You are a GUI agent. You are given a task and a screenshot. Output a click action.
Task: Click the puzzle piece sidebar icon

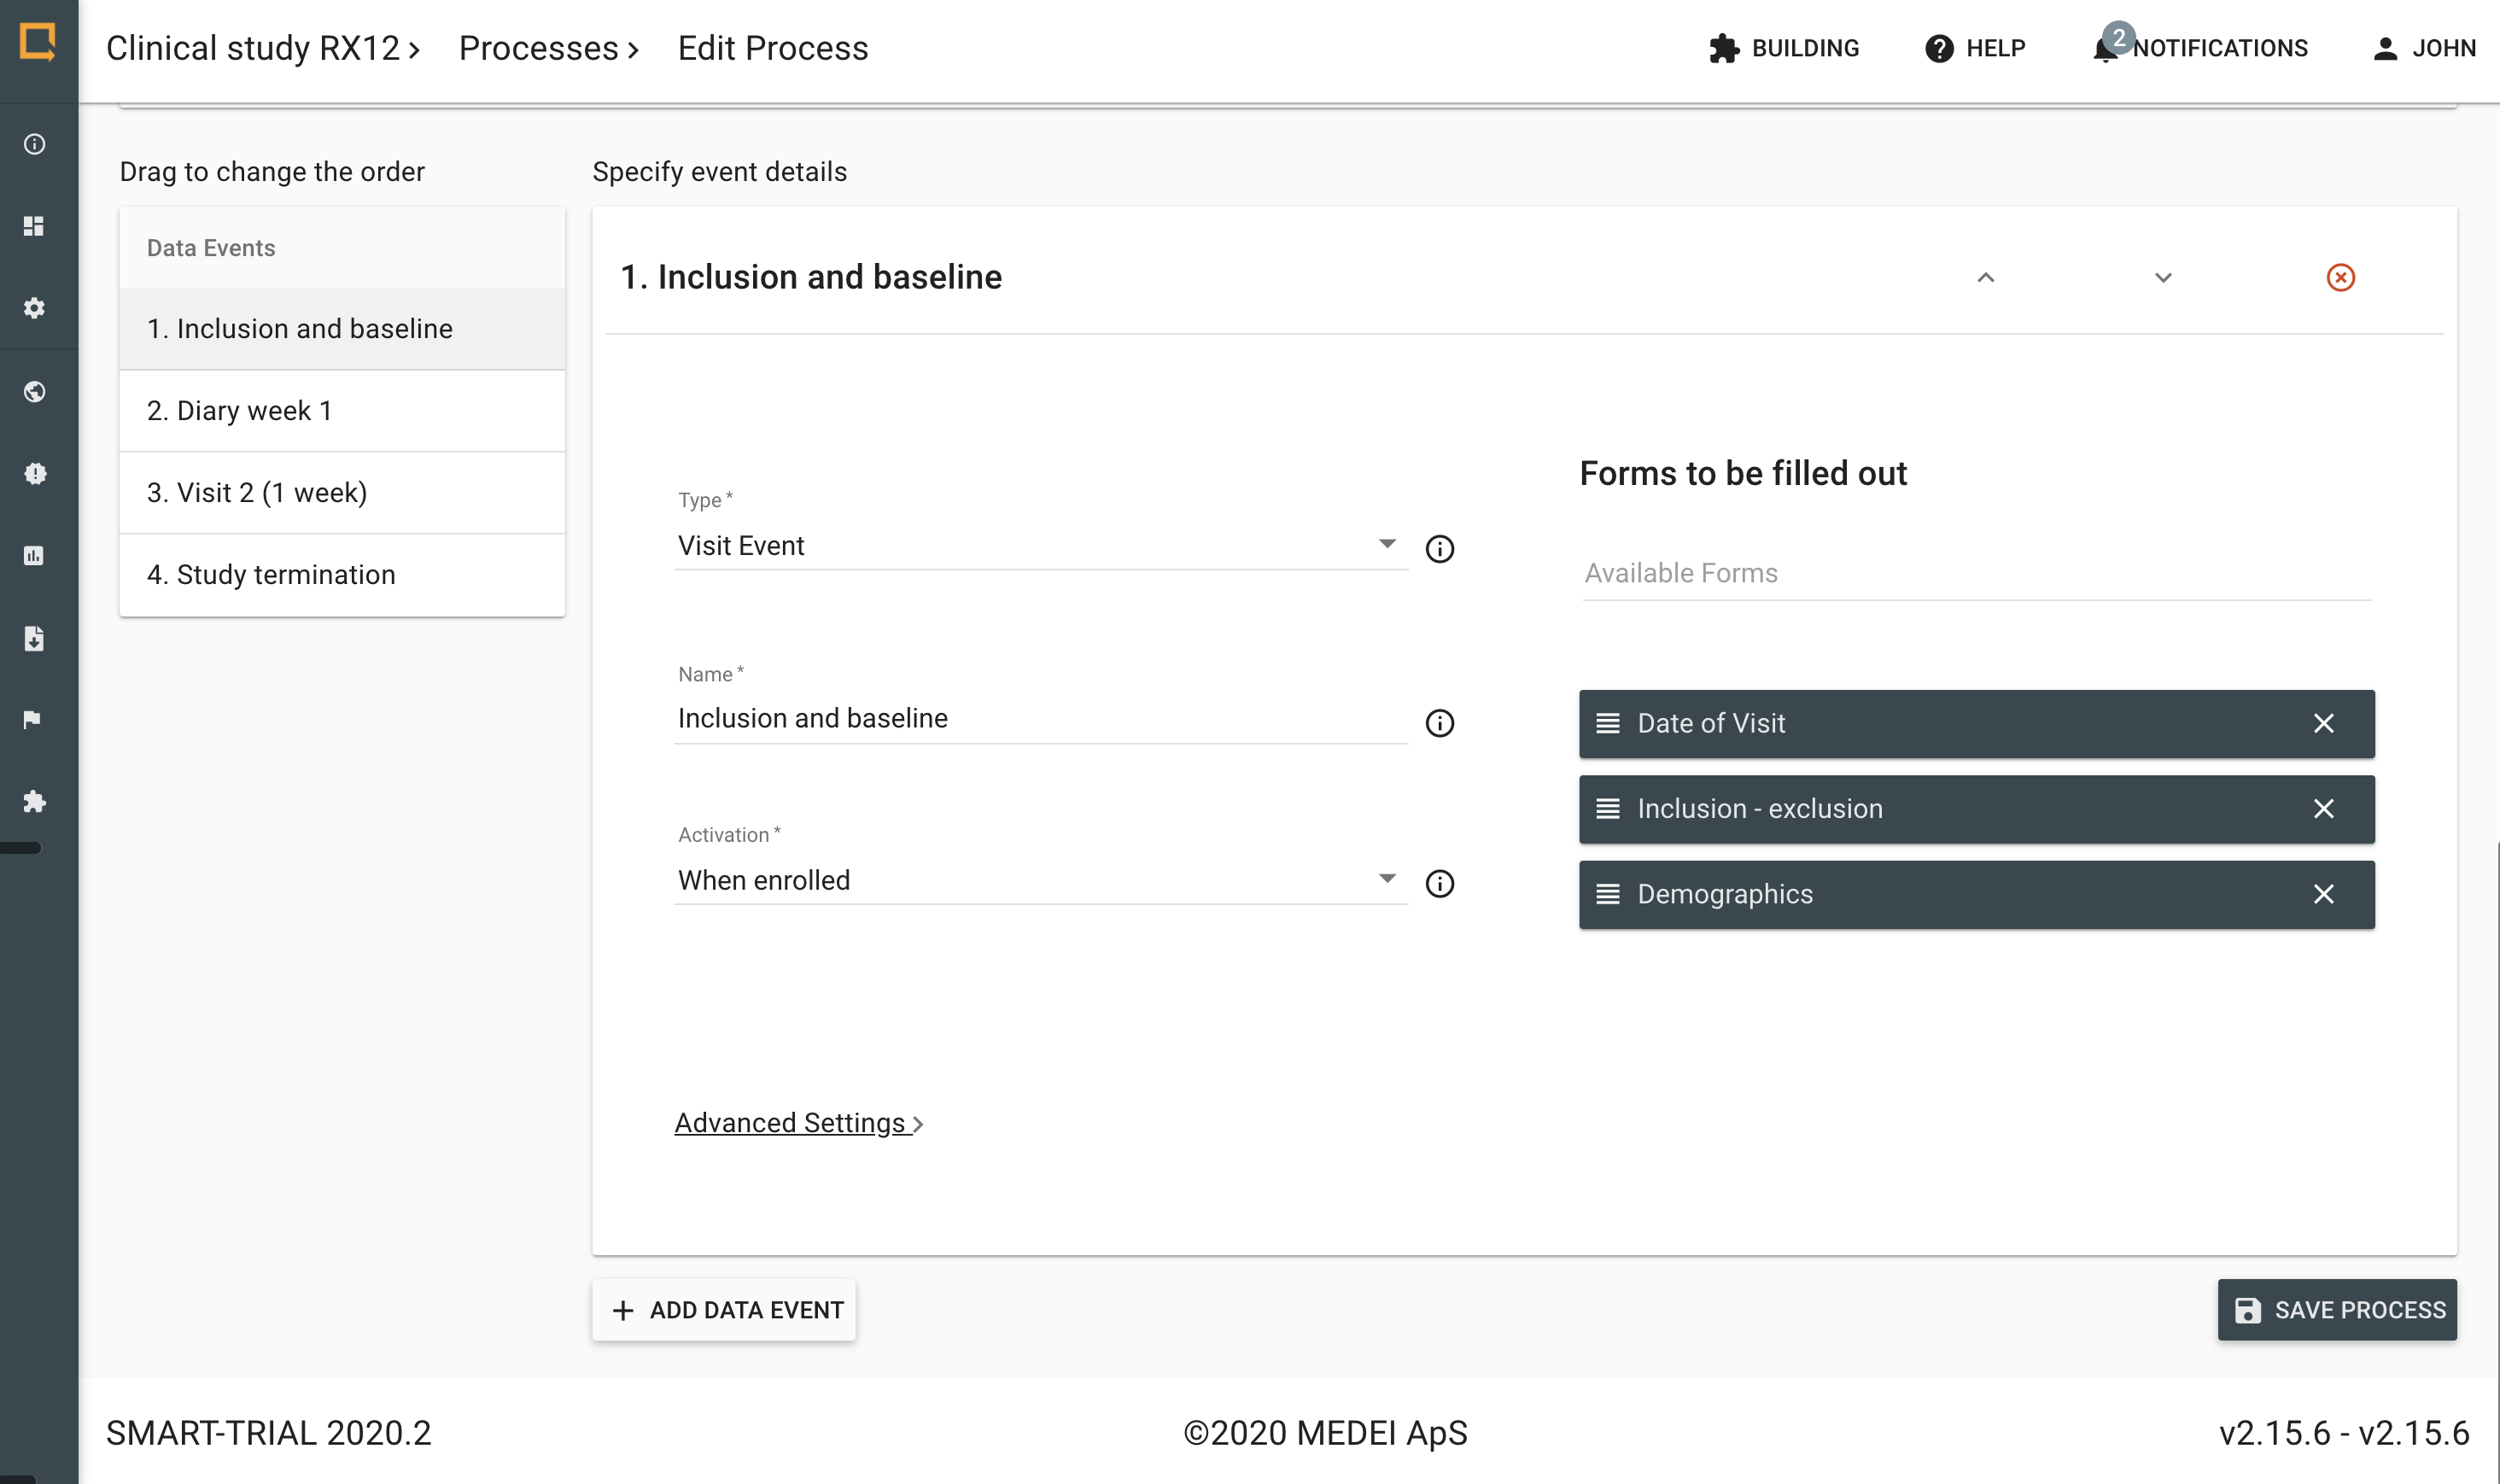pos(35,801)
